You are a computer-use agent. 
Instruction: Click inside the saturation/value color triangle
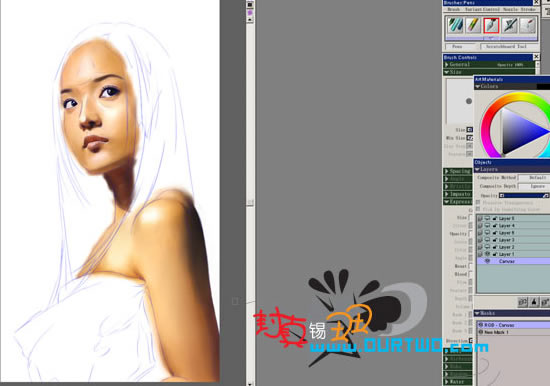pyautogui.click(x=519, y=132)
